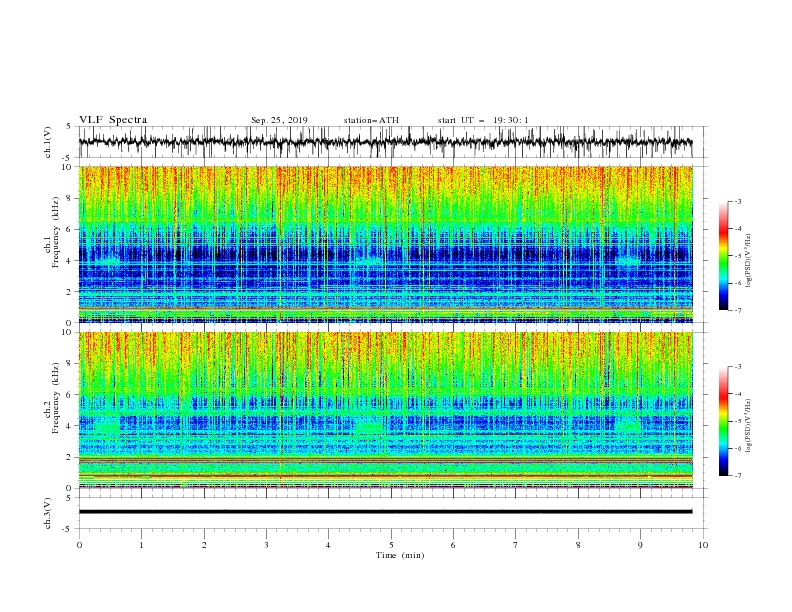Select the "start UT = 19:30:1" text
Screen dimensions: 792x612
pyautogui.click(x=482, y=120)
